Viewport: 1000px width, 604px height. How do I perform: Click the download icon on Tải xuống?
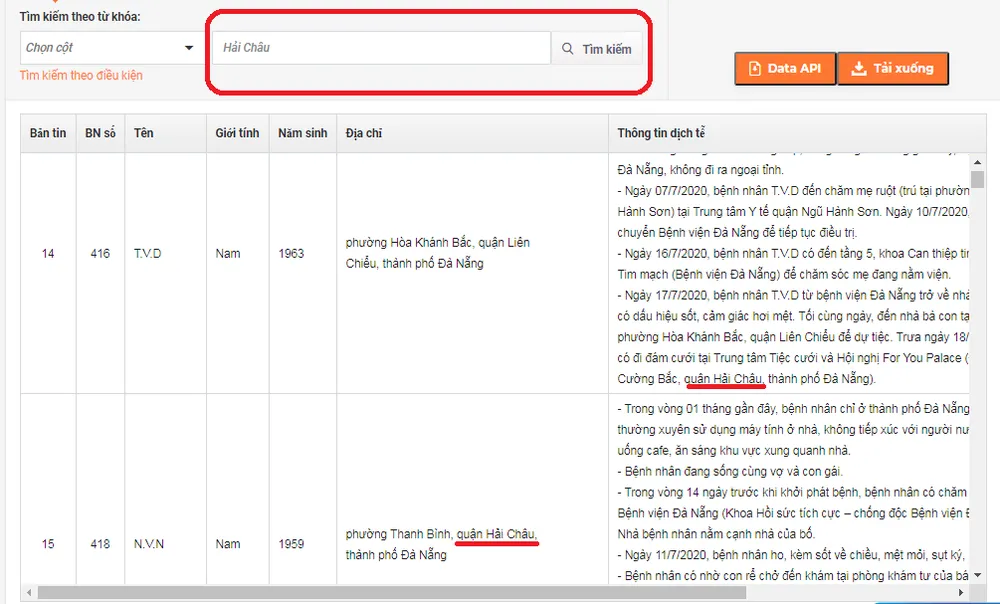coord(858,69)
